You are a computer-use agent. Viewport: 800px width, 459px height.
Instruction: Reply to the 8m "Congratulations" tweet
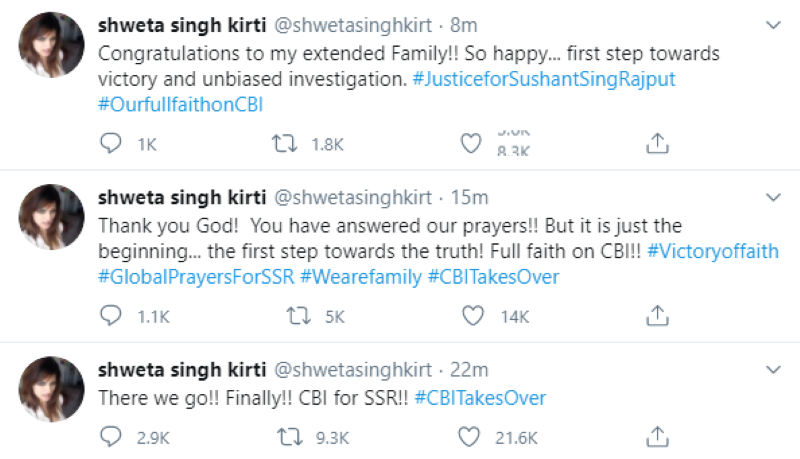tap(111, 144)
